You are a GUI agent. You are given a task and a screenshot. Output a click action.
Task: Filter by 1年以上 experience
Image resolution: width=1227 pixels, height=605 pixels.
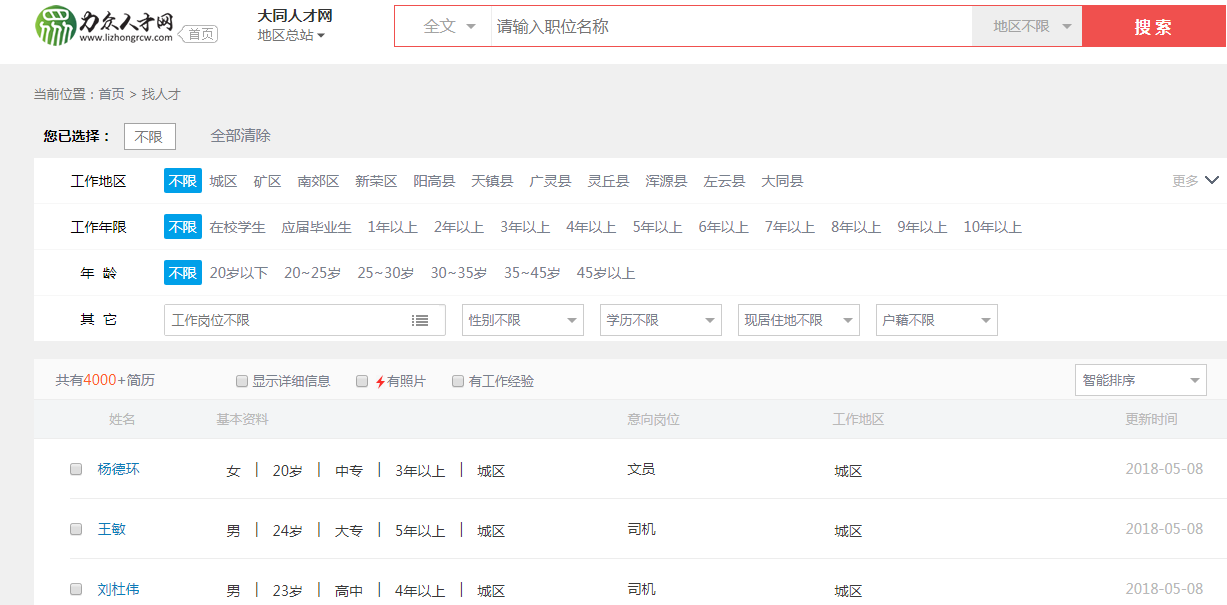[392, 227]
